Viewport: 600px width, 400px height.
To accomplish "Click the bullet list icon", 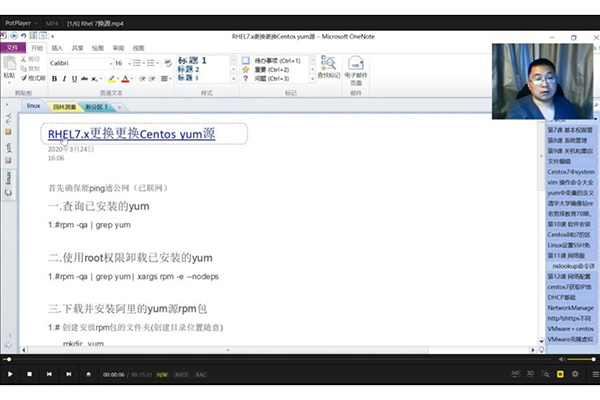I will point(139,63).
